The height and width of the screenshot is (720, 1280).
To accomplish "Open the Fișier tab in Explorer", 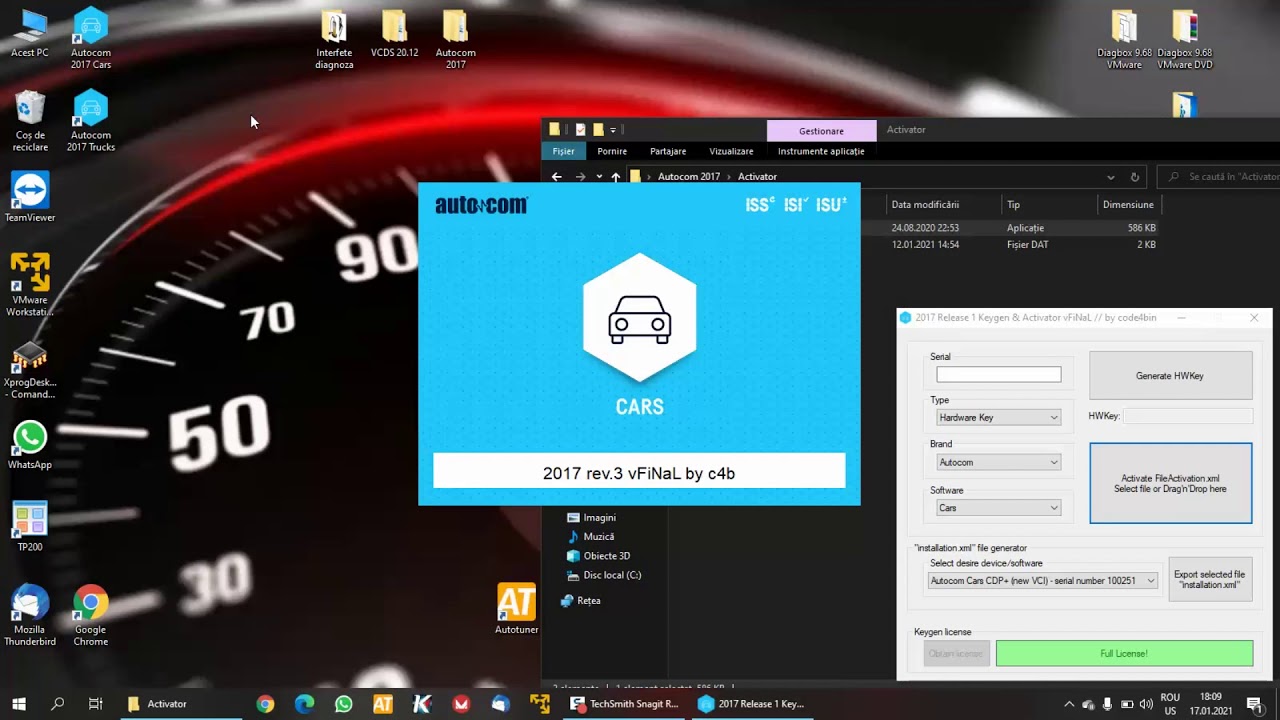I will (564, 151).
